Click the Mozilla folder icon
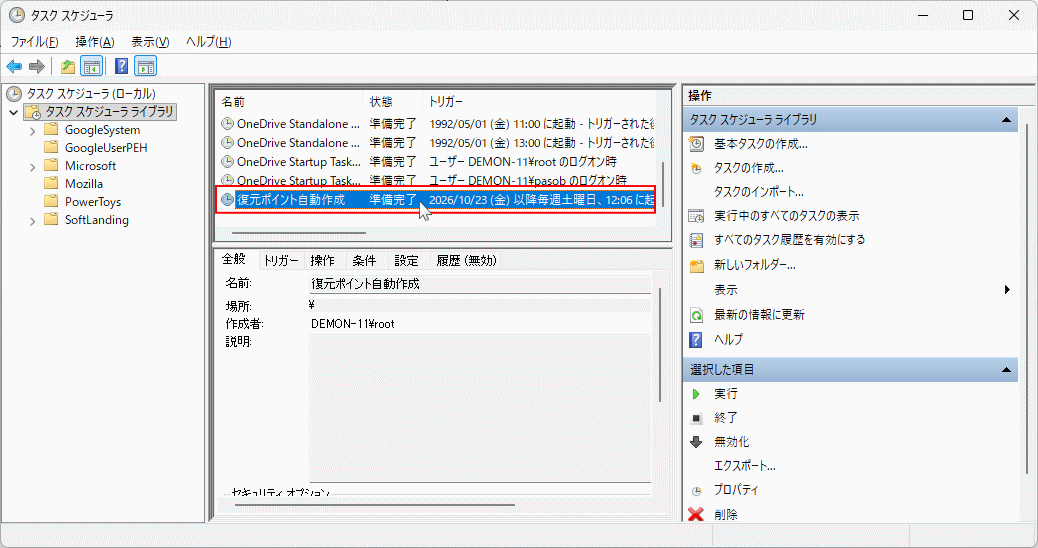 pyautogui.click(x=51, y=183)
